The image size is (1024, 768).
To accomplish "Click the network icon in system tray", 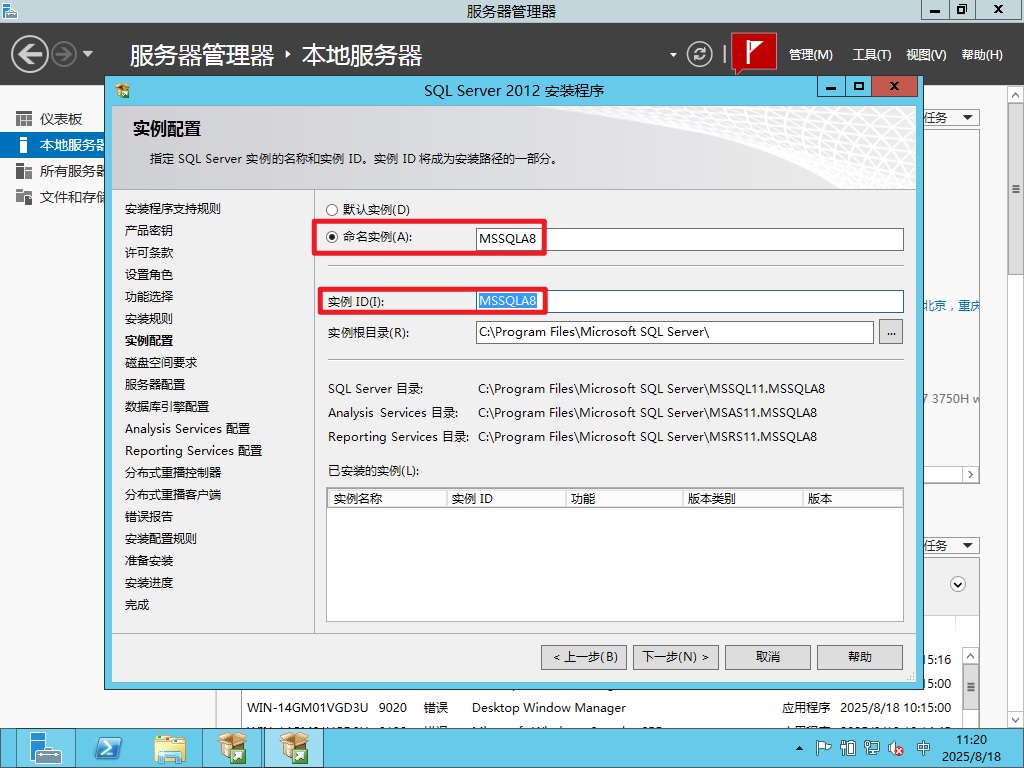I will pyautogui.click(x=872, y=748).
